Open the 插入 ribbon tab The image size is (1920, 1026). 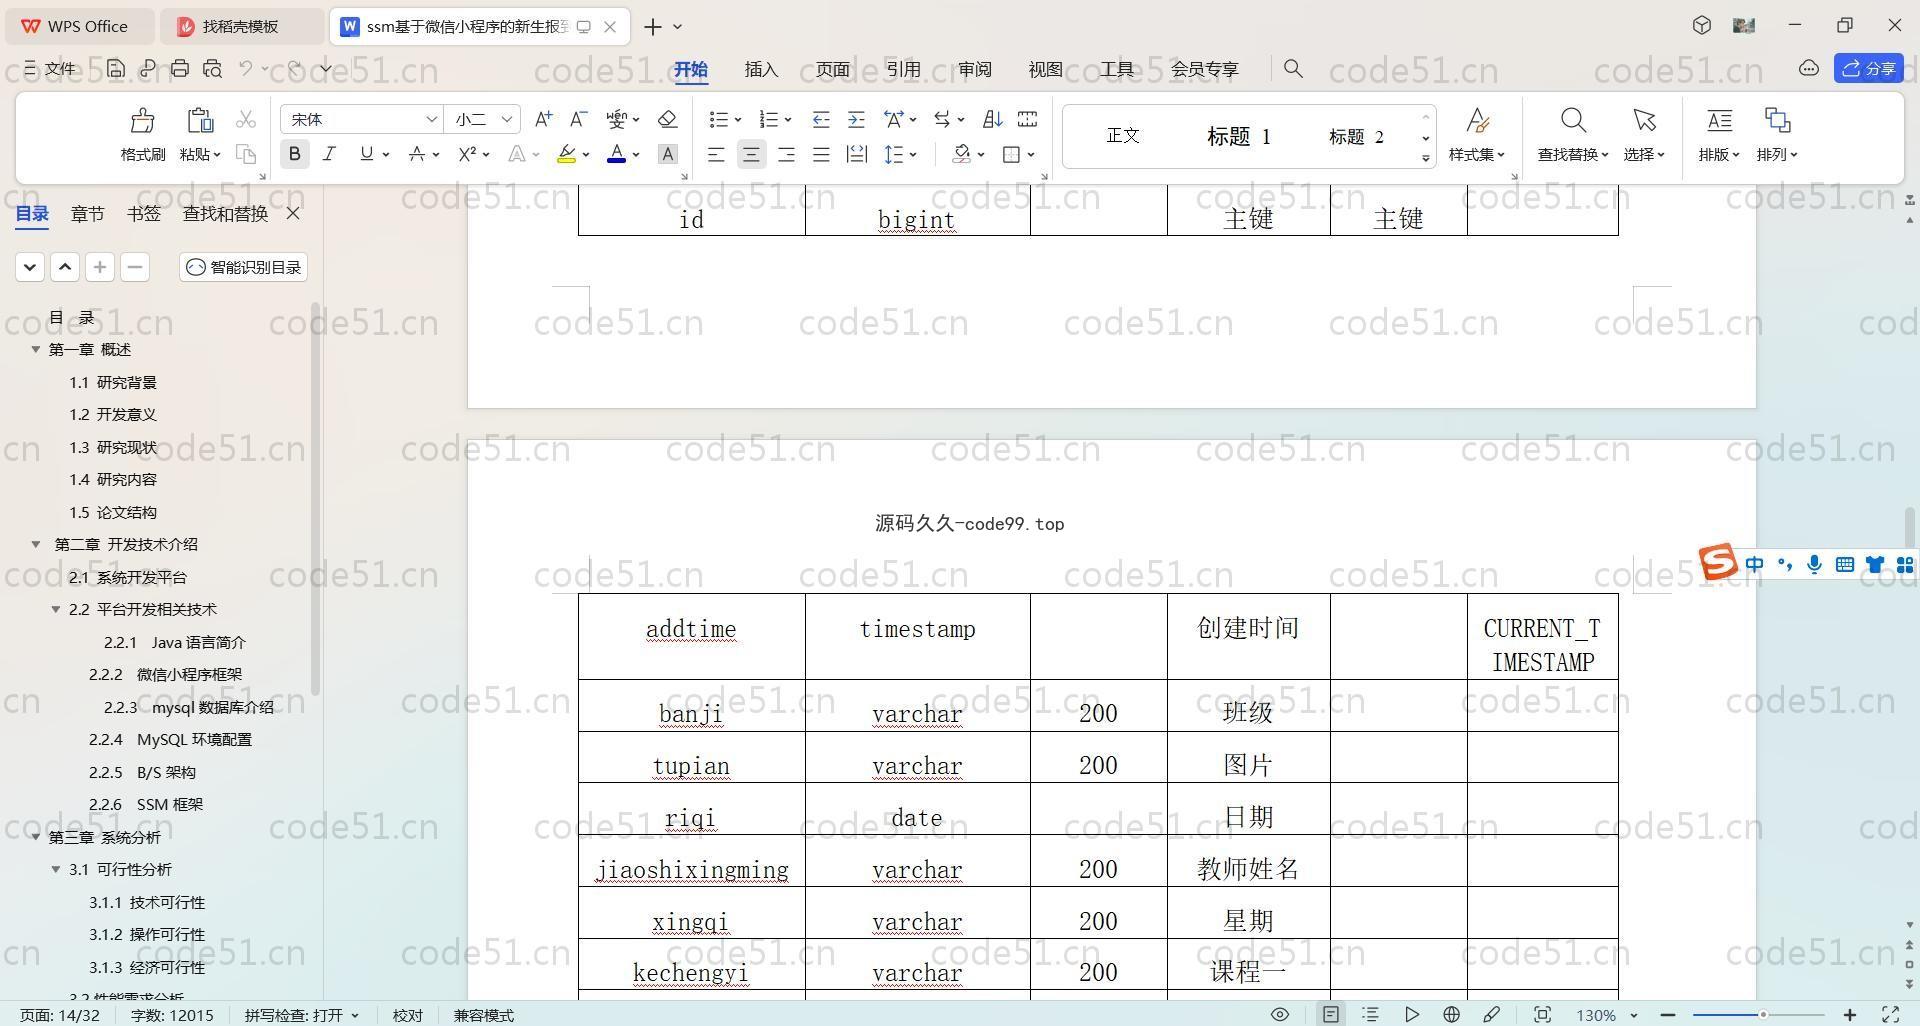coord(761,69)
